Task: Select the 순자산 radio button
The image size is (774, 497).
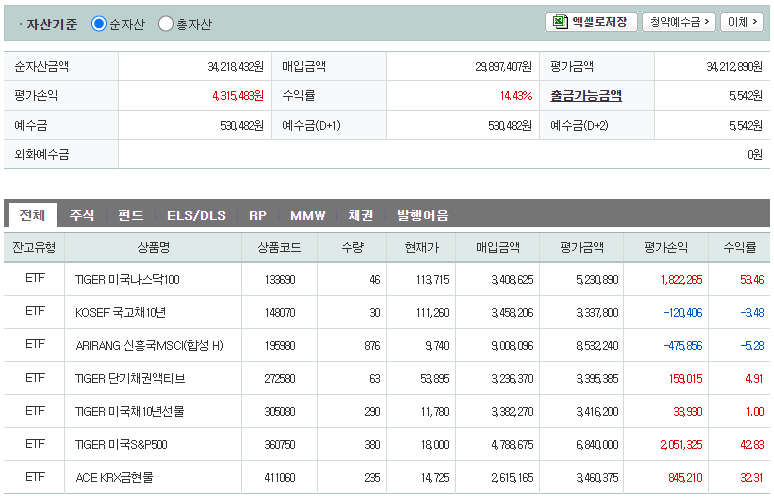Action: point(99,24)
